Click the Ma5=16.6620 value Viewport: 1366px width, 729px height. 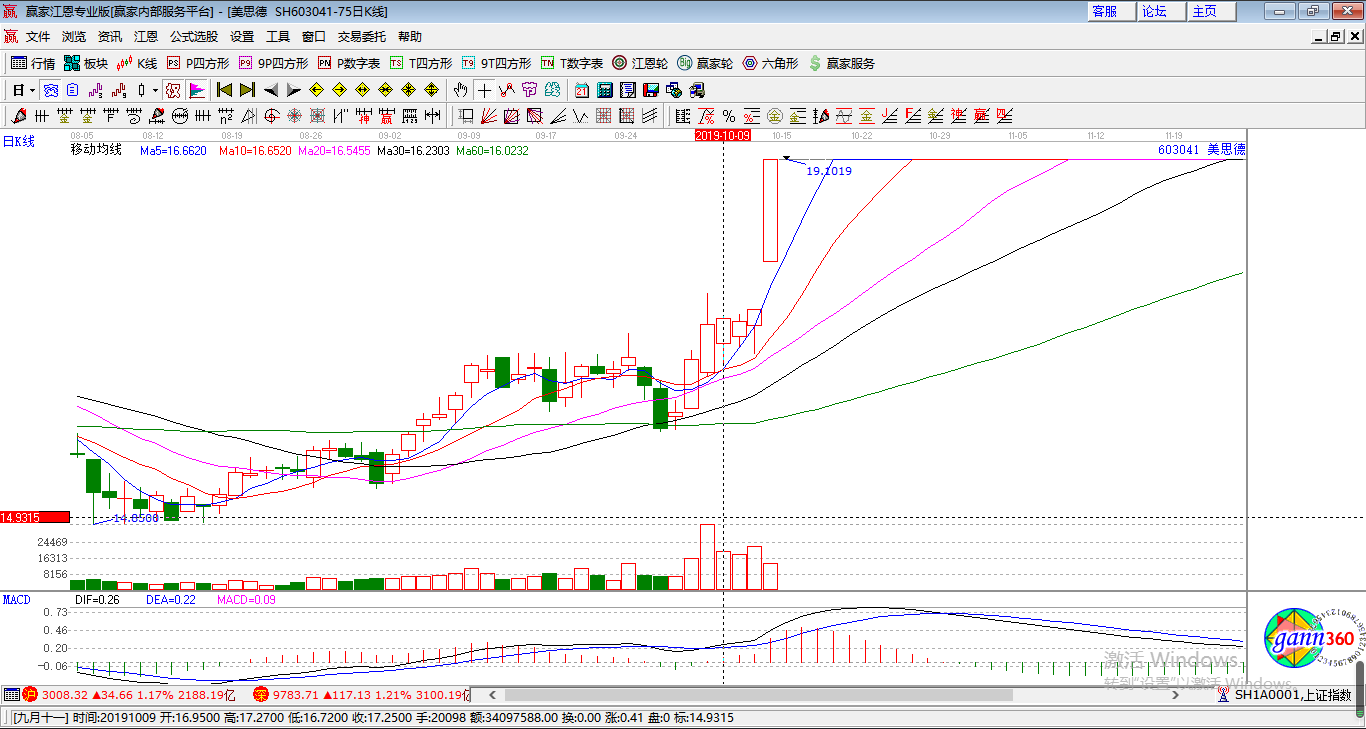tap(173, 151)
